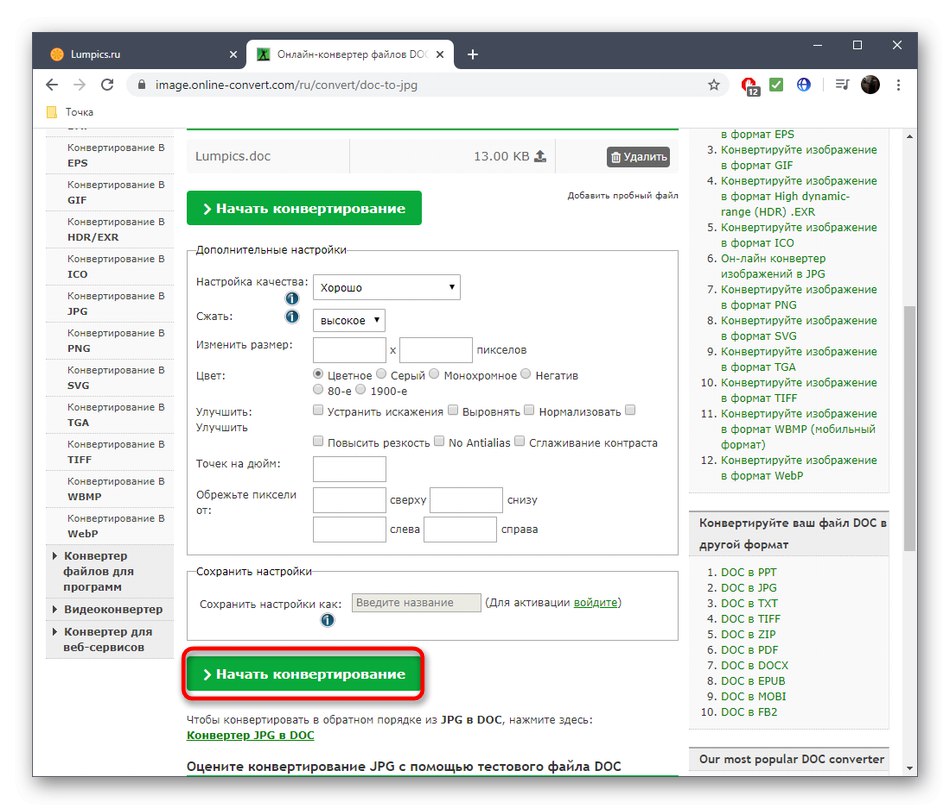Go back using the browser back arrow
This screenshot has width=950, height=809.
(x=52, y=85)
